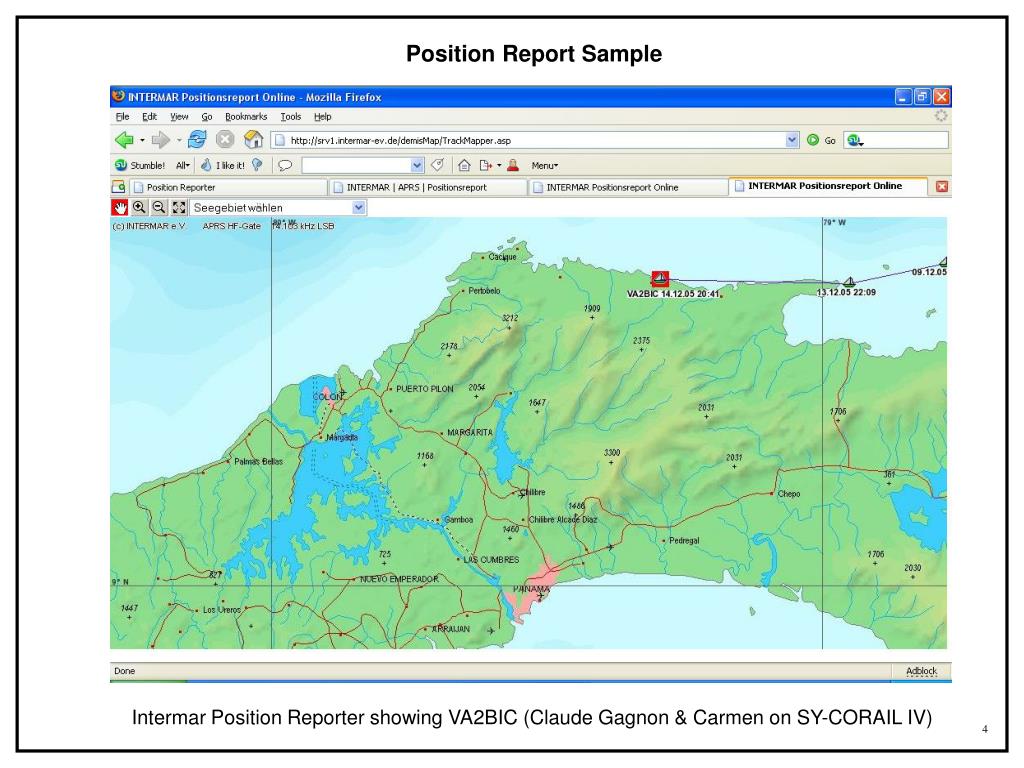Click the Gamboa label on the map
The width and height of the screenshot is (1024, 768).
(x=458, y=520)
